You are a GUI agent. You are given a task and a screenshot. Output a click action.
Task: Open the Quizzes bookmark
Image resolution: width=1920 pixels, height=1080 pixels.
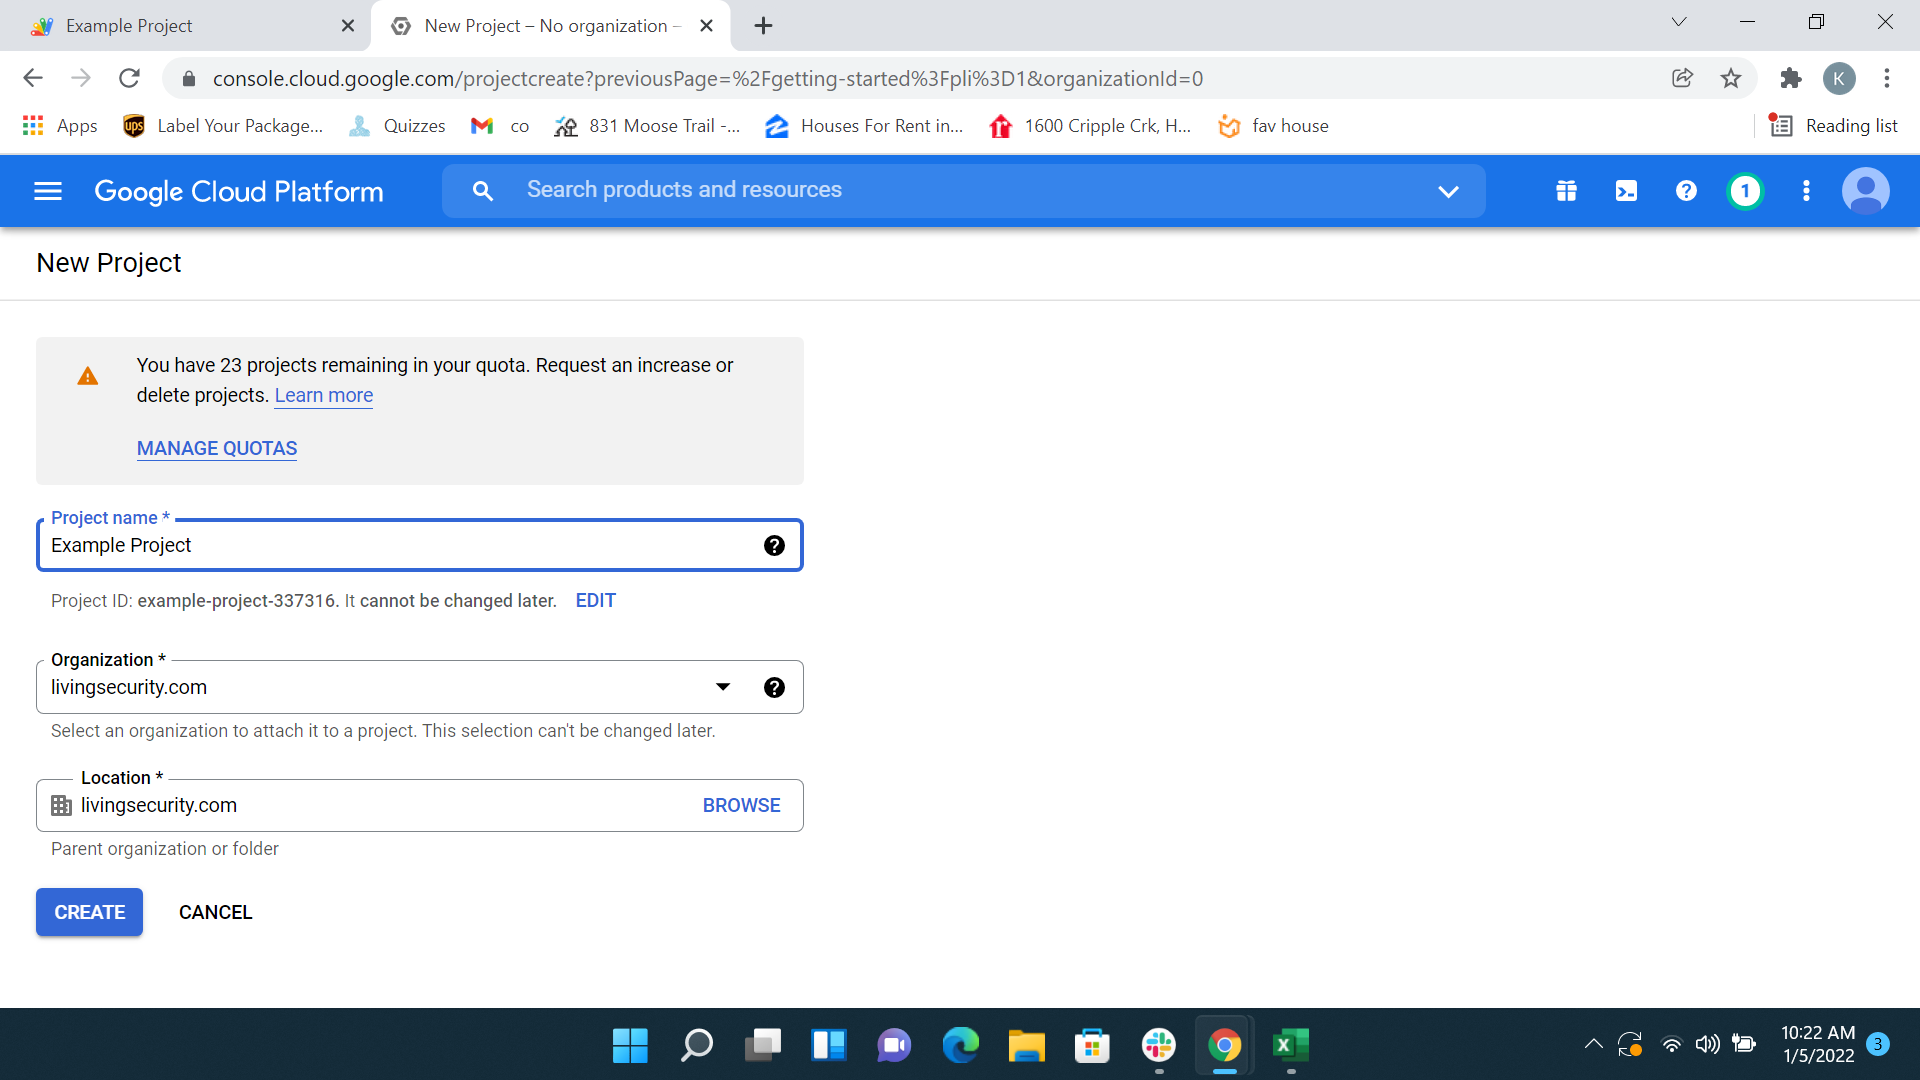click(x=397, y=126)
